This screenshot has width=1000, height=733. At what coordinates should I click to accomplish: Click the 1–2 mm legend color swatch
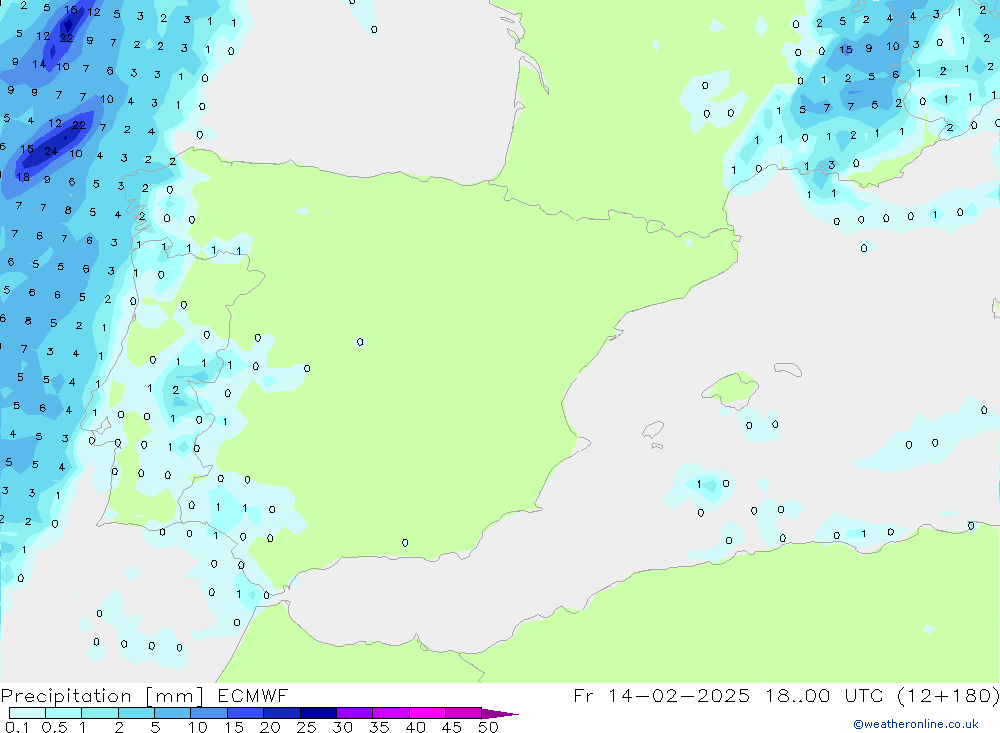pyautogui.click(x=100, y=713)
